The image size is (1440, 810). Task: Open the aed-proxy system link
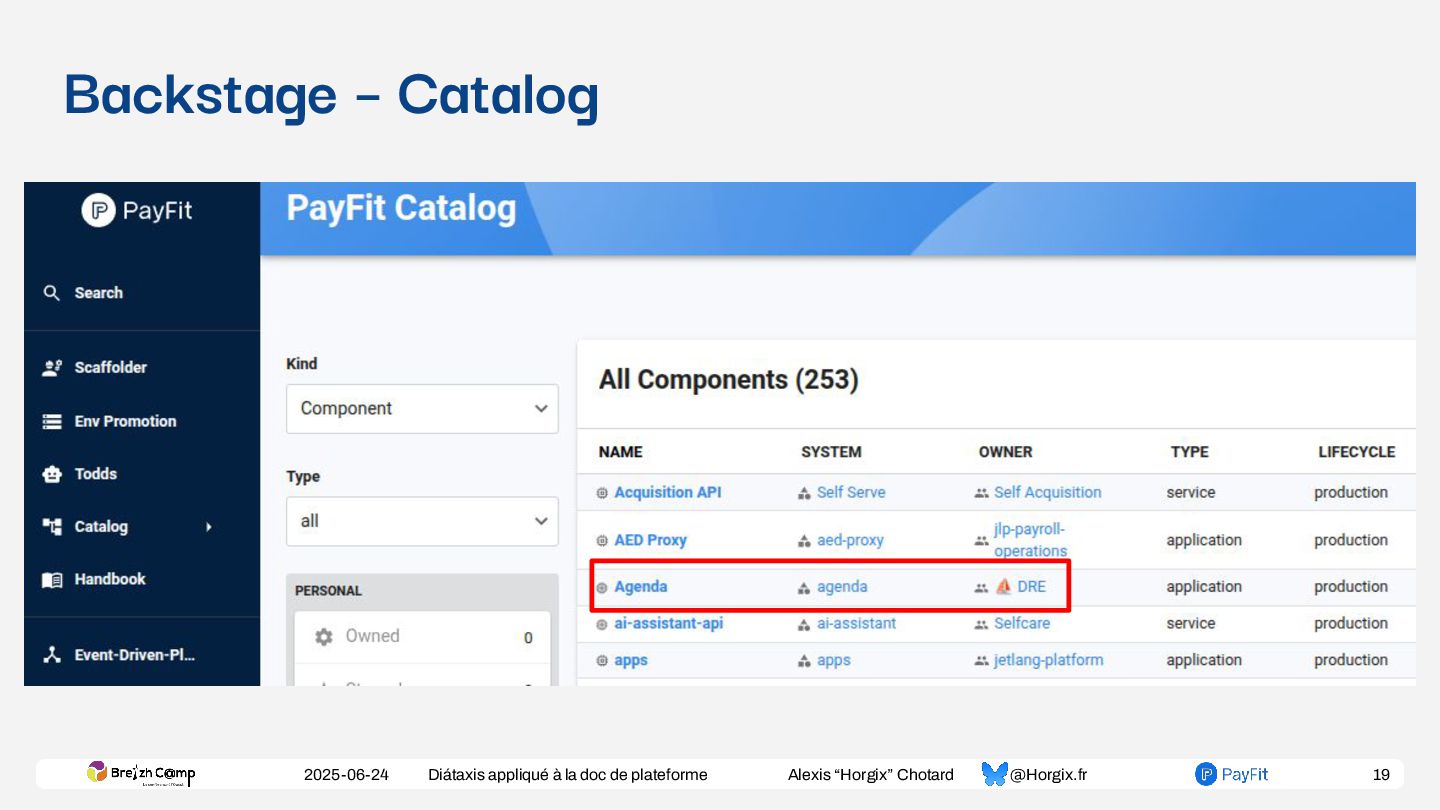[x=850, y=540]
